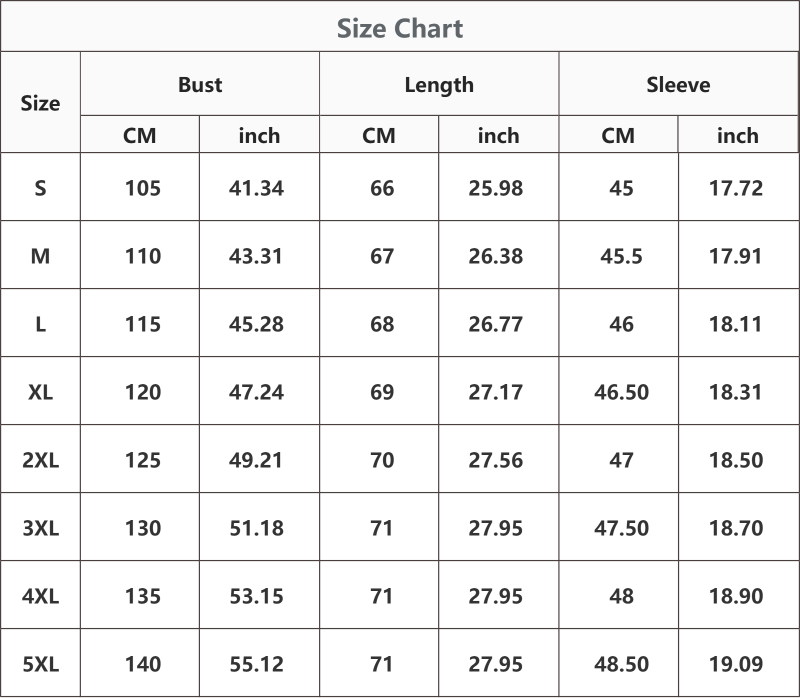
Task: Select the Length column header
Action: coord(439,85)
